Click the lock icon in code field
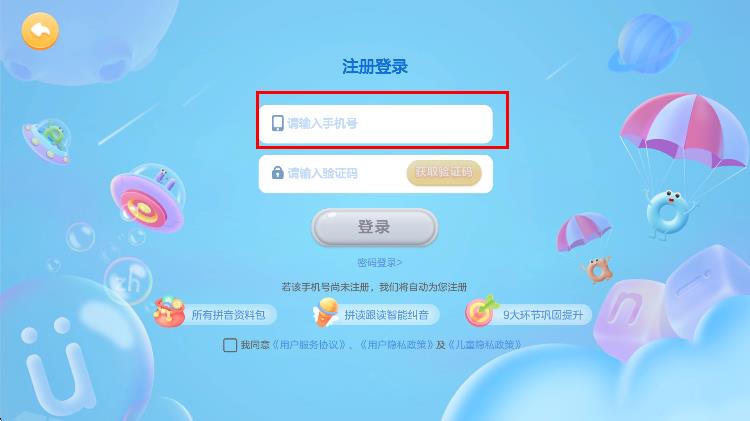The image size is (750, 421). (x=277, y=173)
